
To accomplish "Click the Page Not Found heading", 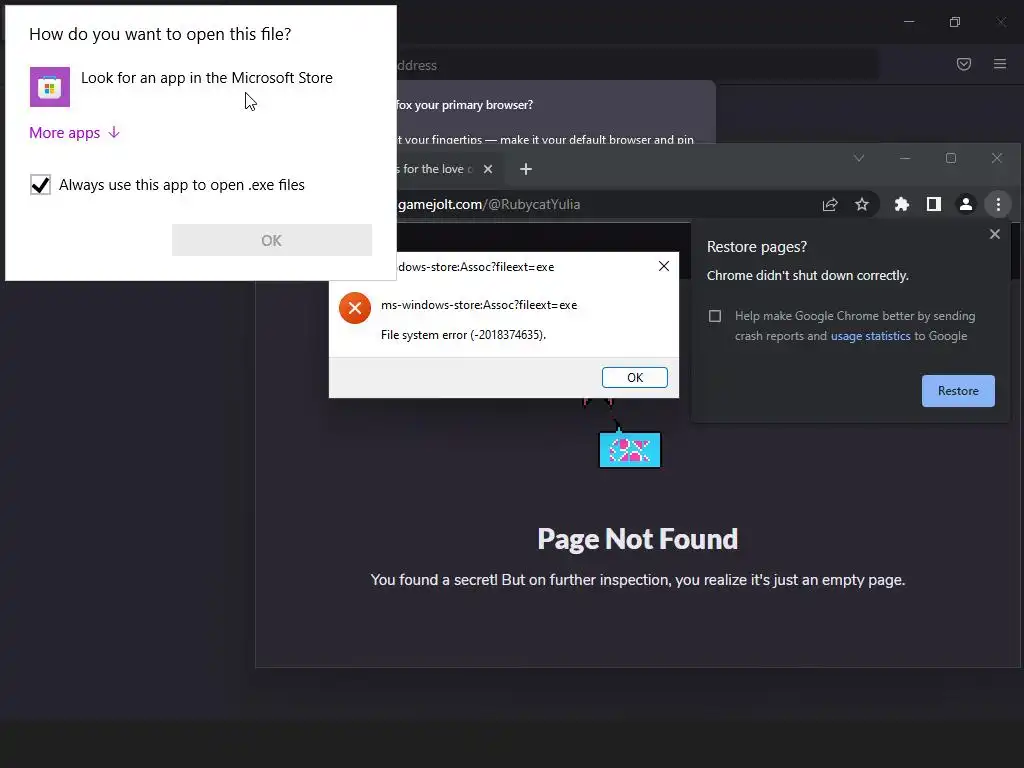I will click(x=637, y=539).
